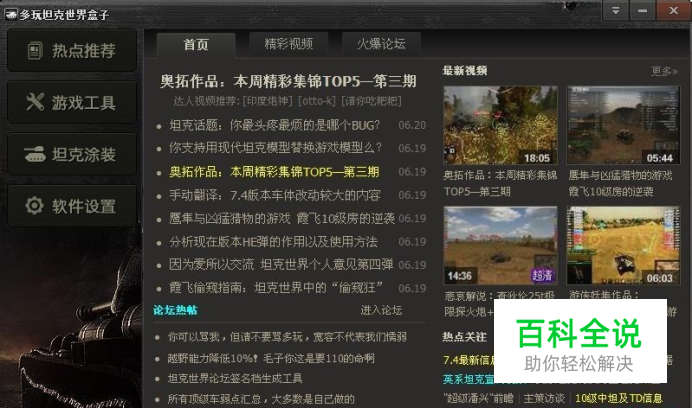Click the gear icon beside 软件设置
The height and width of the screenshot is (408, 692).
pos(34,205)
